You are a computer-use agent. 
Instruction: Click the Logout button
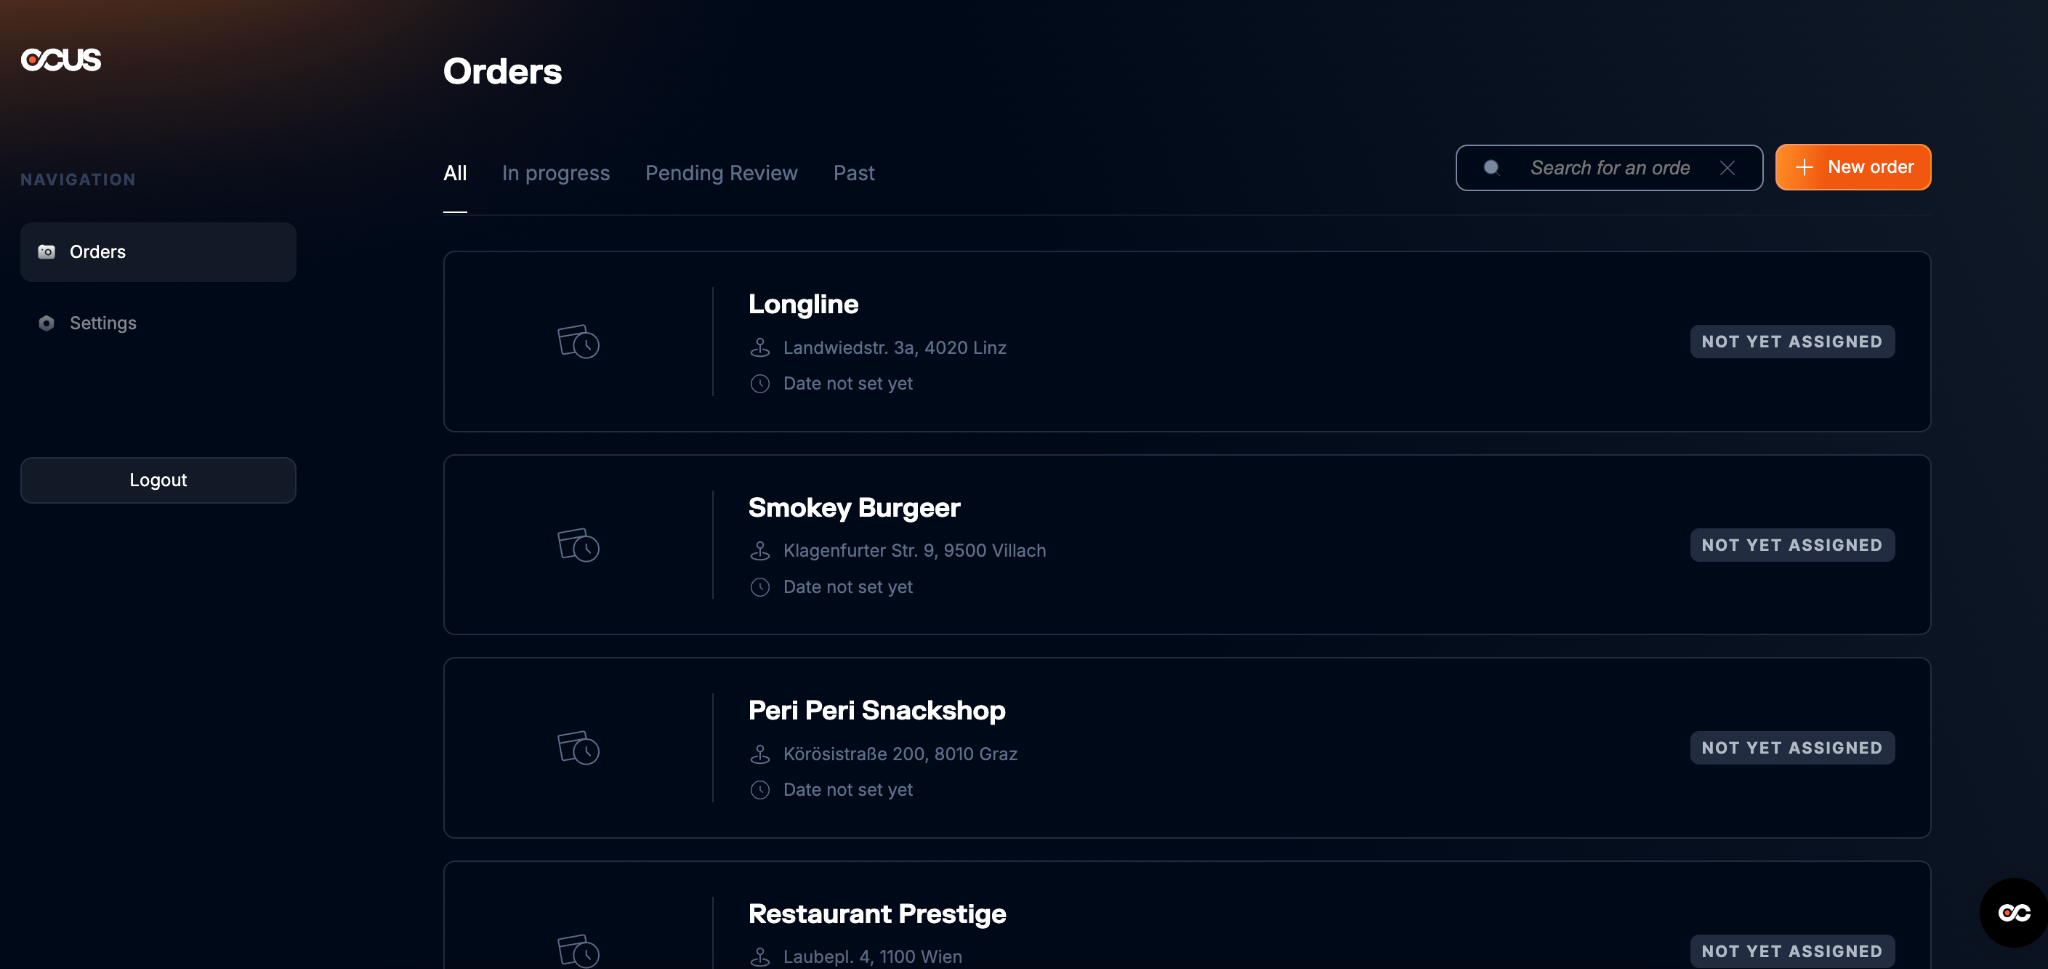(158, 480)
